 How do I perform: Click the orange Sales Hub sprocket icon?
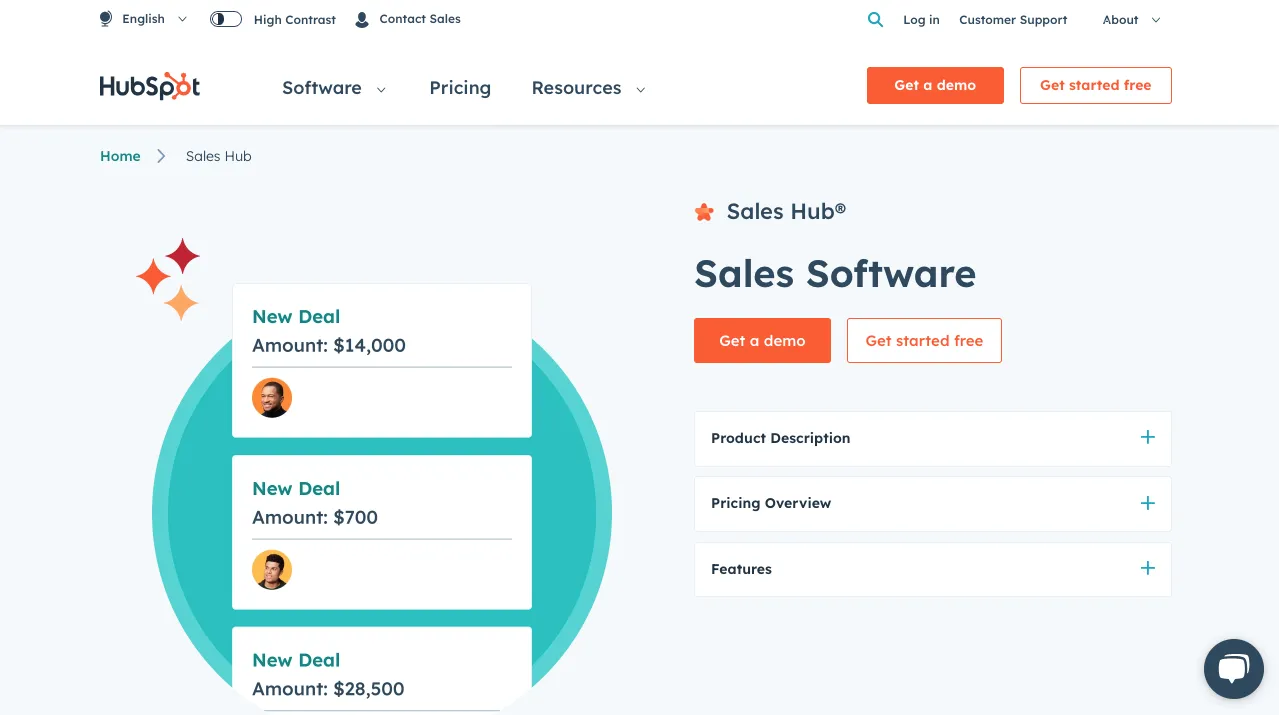pyautogui.click(x=704, y=211)
